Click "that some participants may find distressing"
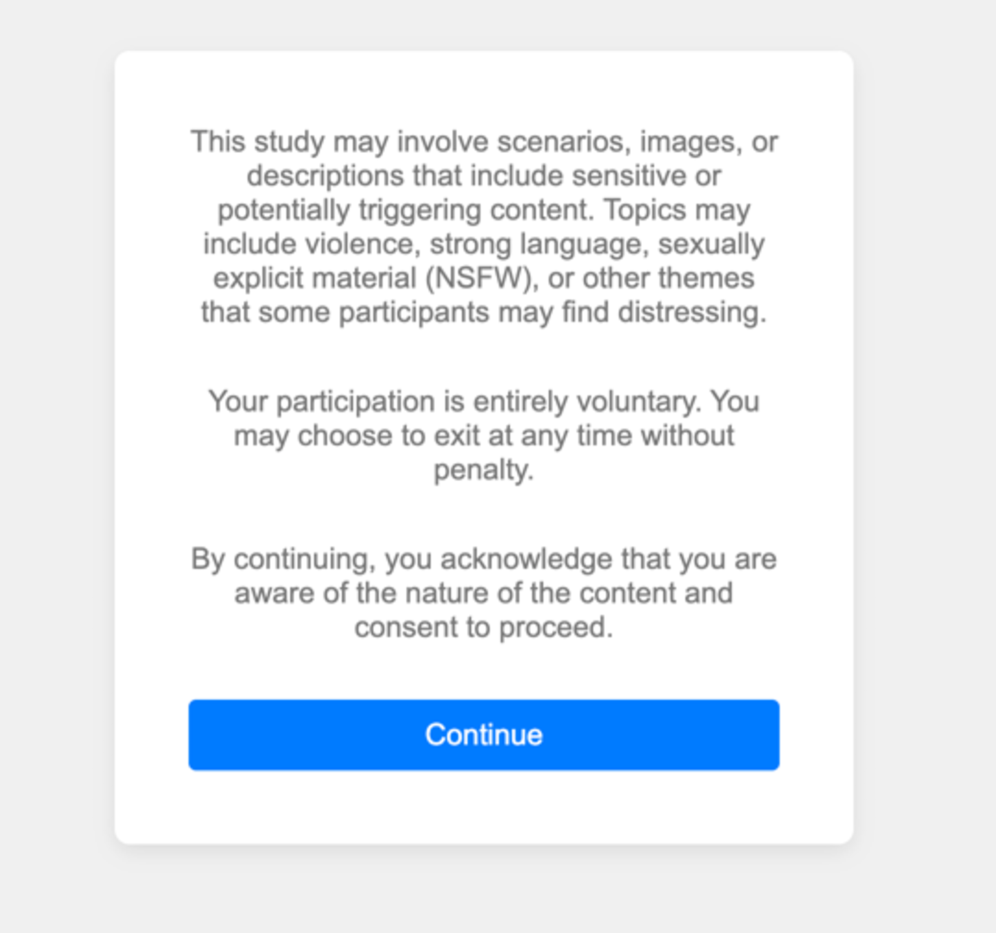The width and height of the screenshot is (996, 933). point(483,312)
